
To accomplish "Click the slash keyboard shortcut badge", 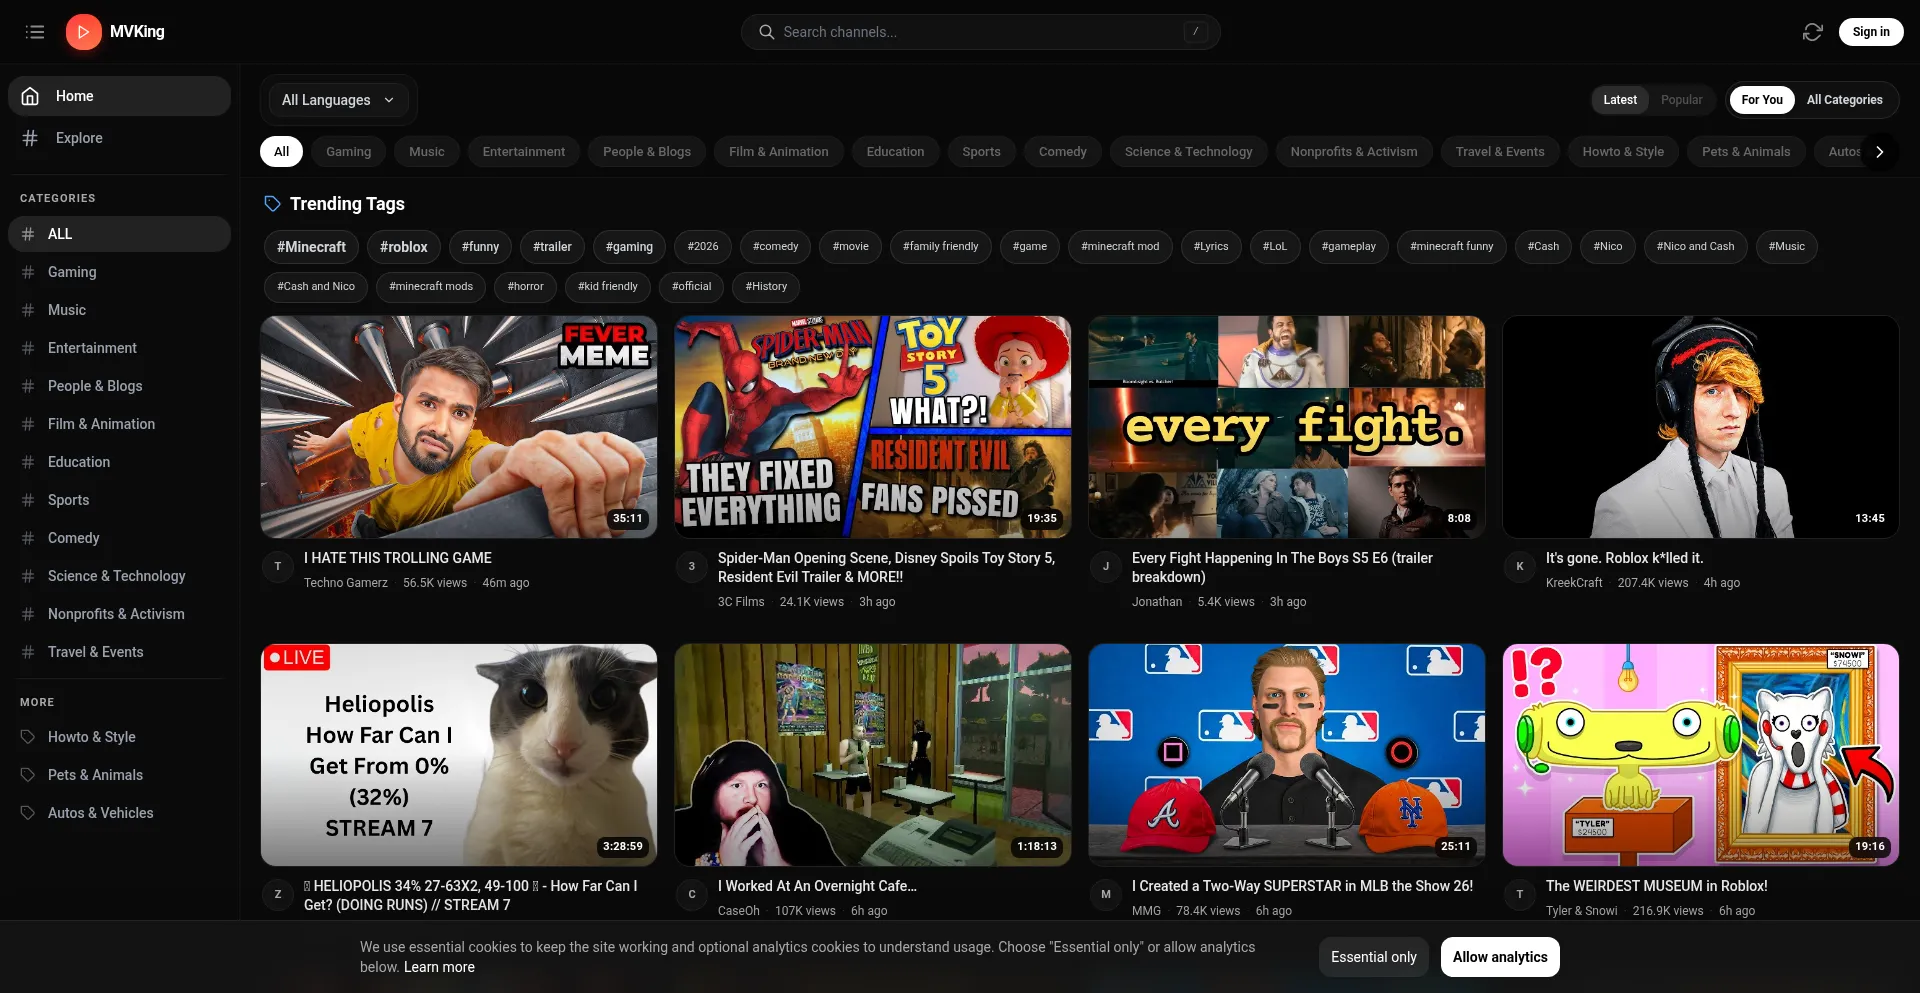I will (x=1195, y=32).
